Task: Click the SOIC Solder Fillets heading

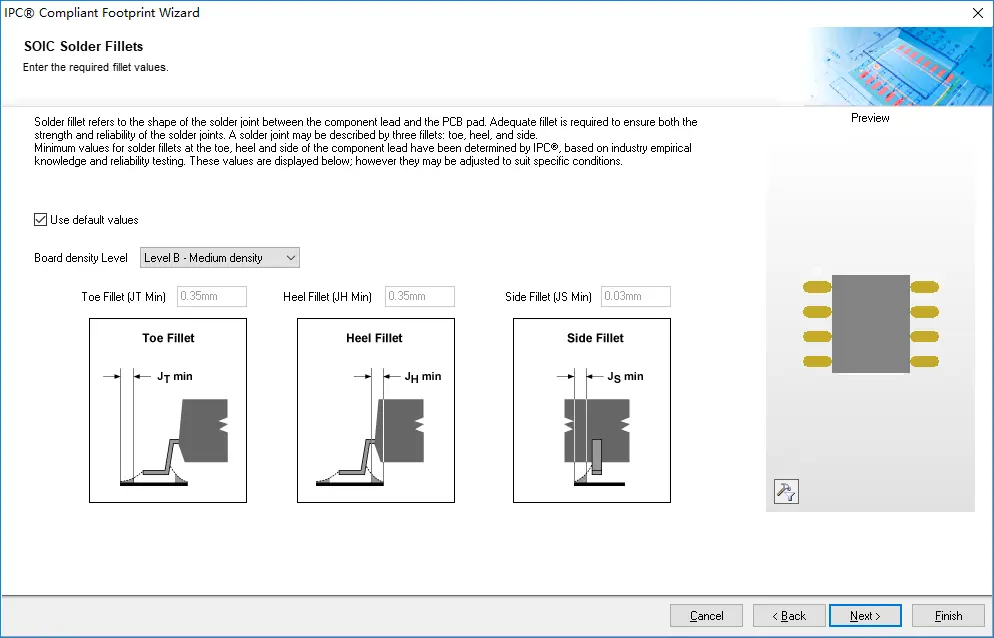Action: (83, 47)
